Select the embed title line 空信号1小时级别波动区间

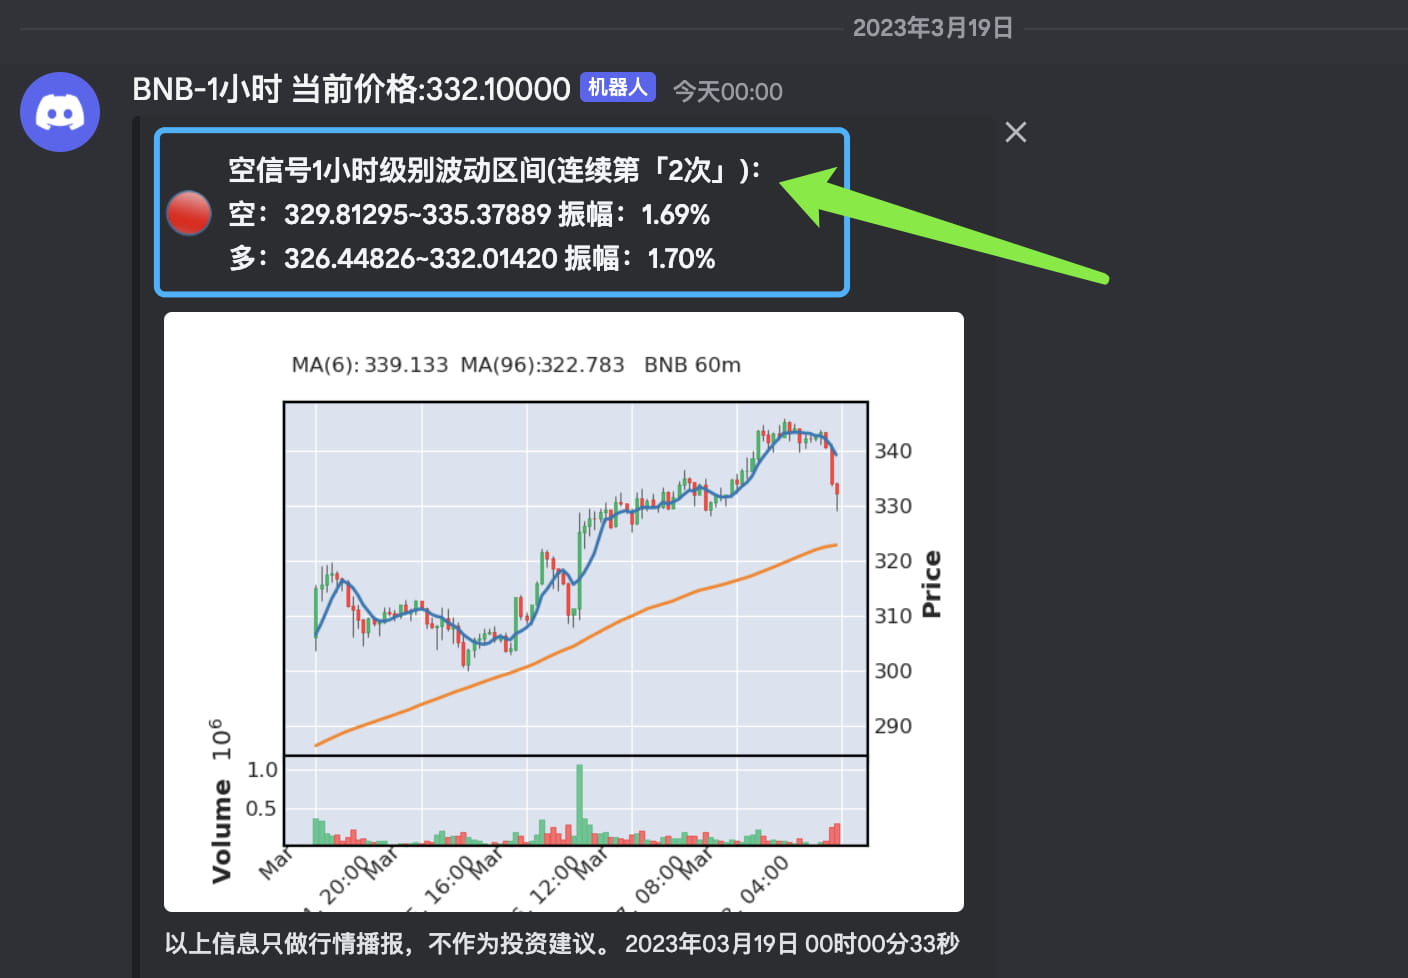(x=495, y=170)
